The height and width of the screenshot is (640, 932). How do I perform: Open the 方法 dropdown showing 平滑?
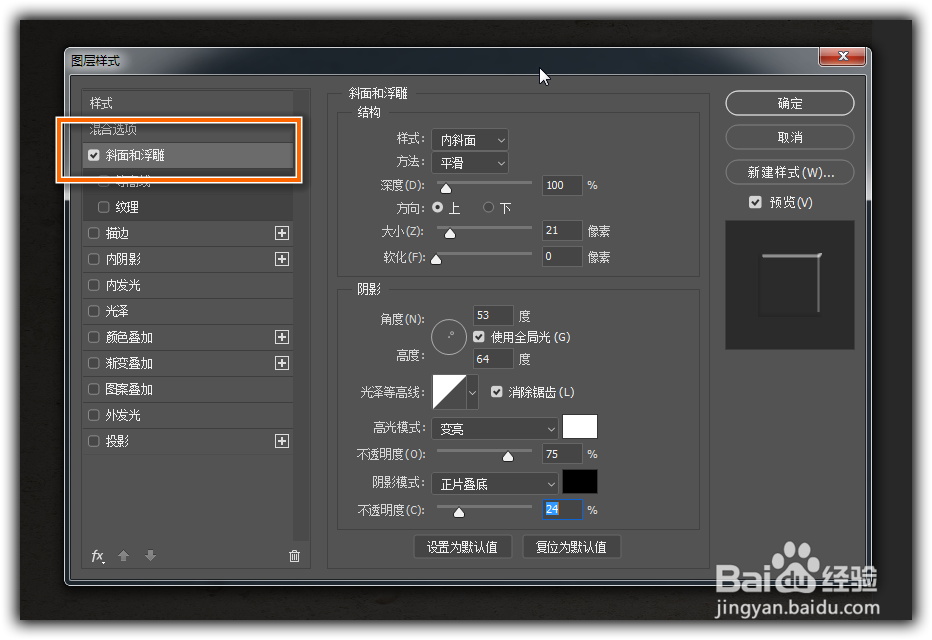pos(470,163)
